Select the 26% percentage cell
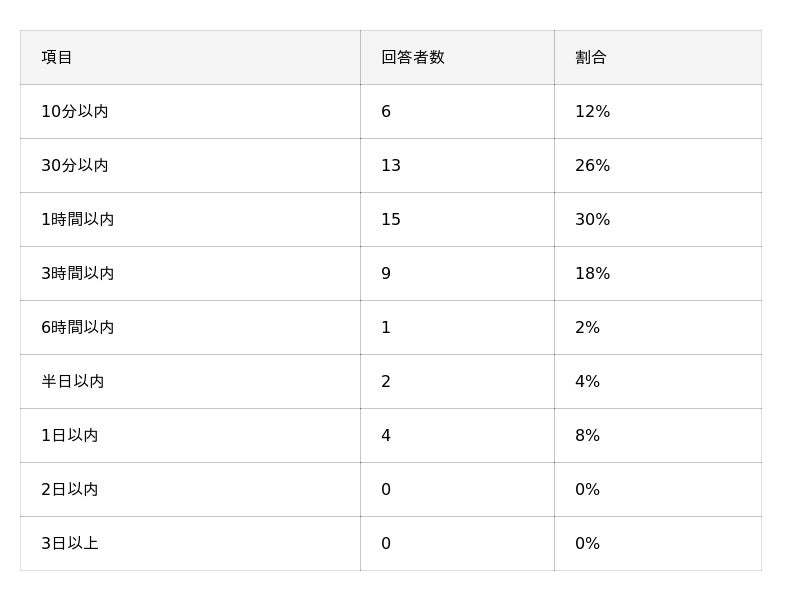Image resolution: width=800 pixels, height=601 pixels. (592, 166)
